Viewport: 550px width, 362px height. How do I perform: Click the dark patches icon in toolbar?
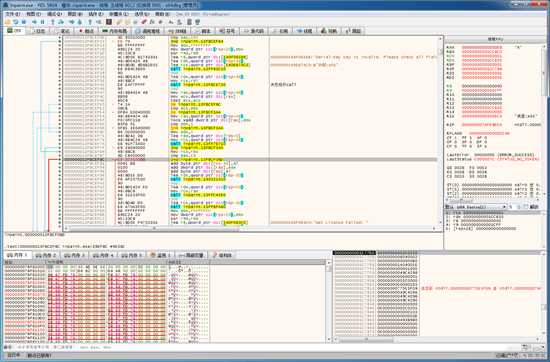(x=109, y=22)
